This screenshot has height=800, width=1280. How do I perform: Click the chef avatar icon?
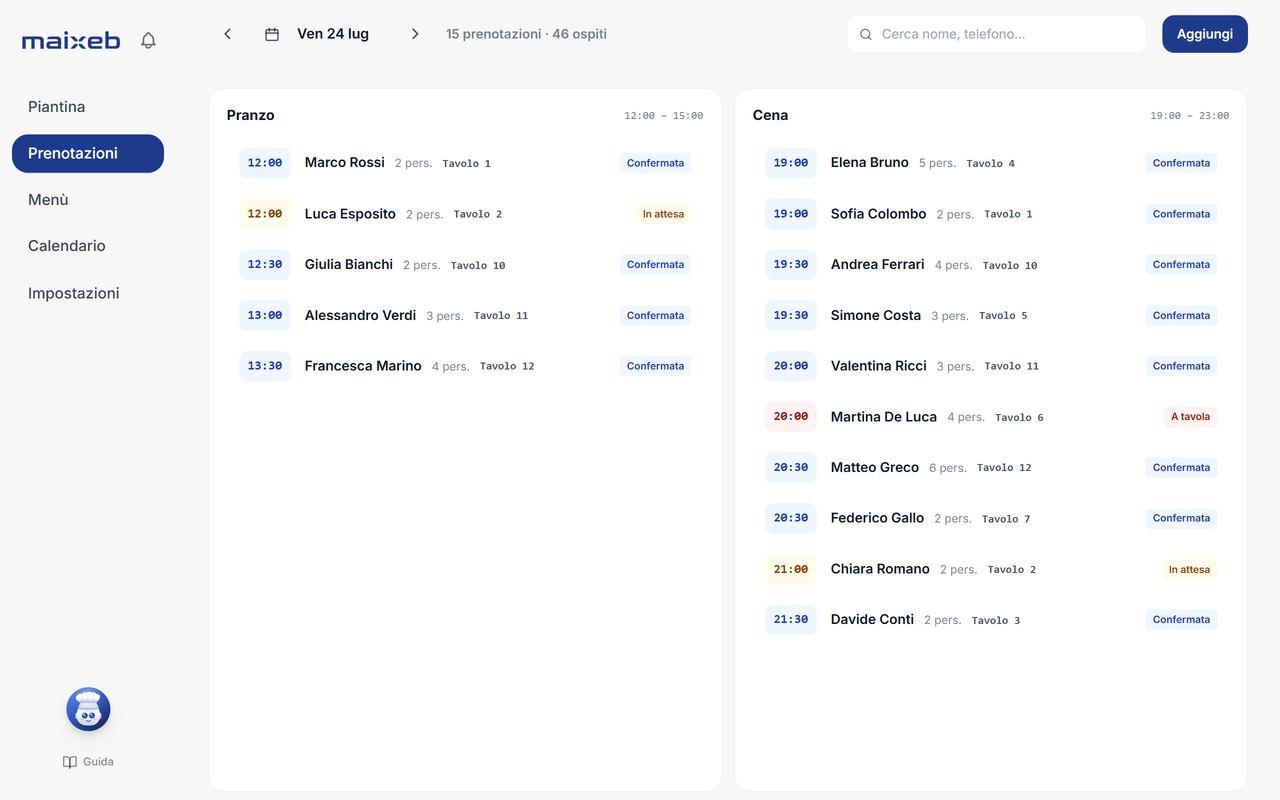coord(88,710)
